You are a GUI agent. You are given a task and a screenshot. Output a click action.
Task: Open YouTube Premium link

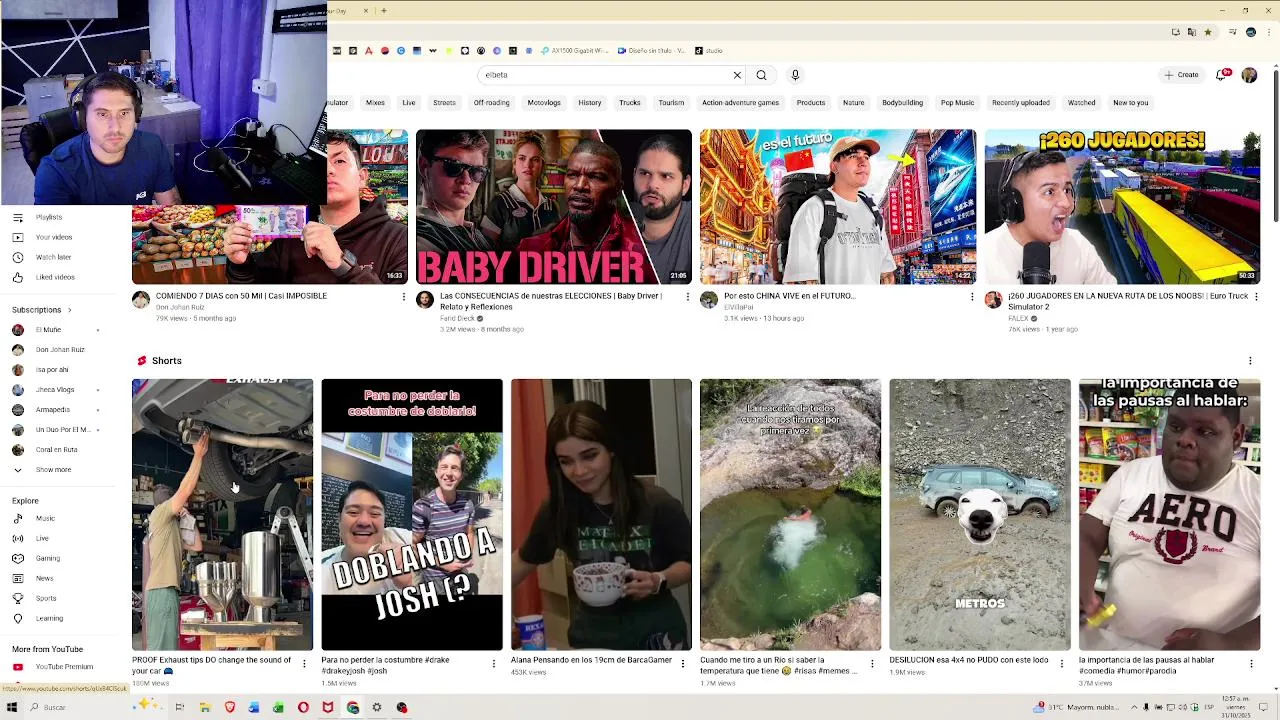[62, 667]
